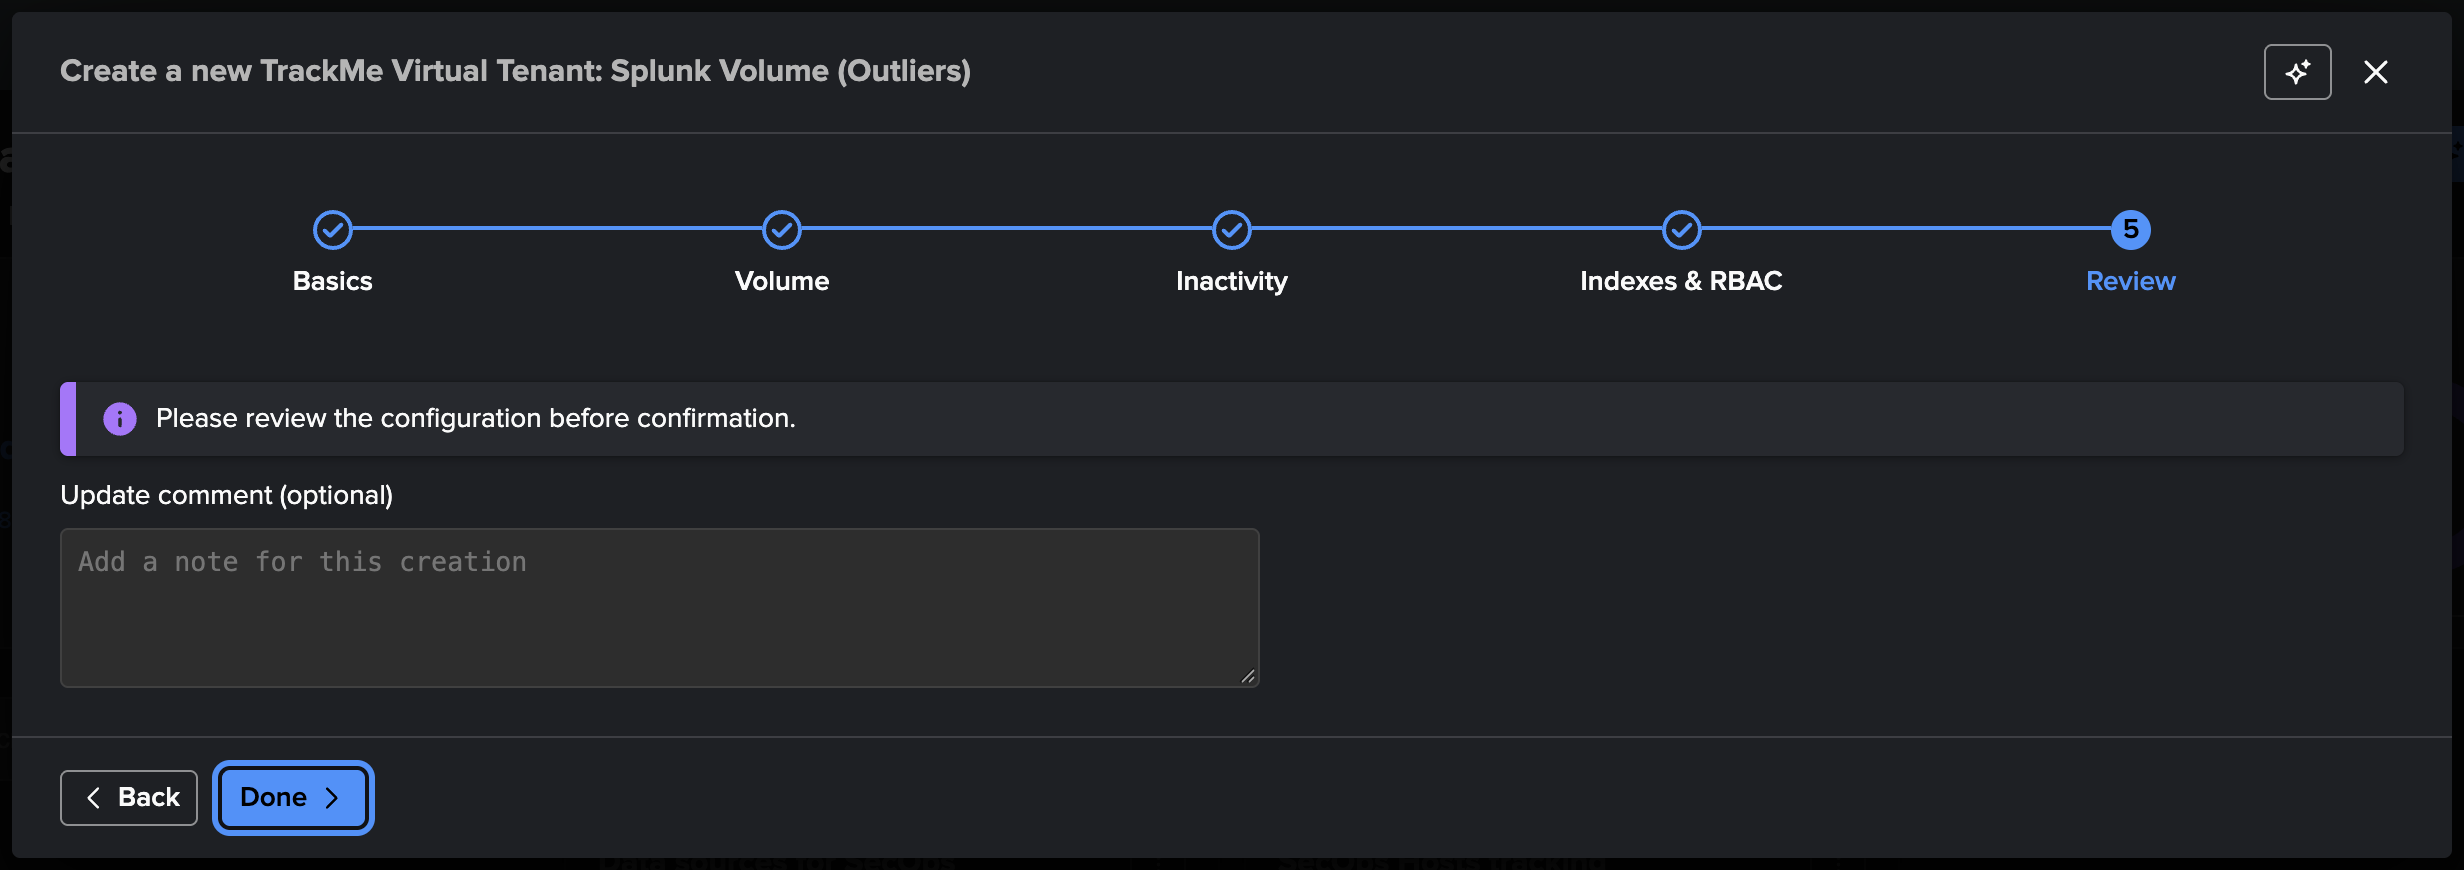Select the Review step label

pyautogui.click(x=2131, y=281)
